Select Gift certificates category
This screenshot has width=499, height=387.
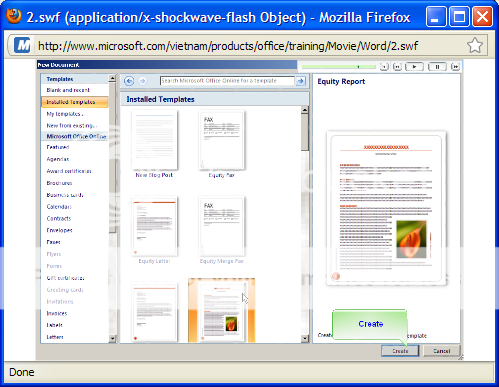(65, 278)
